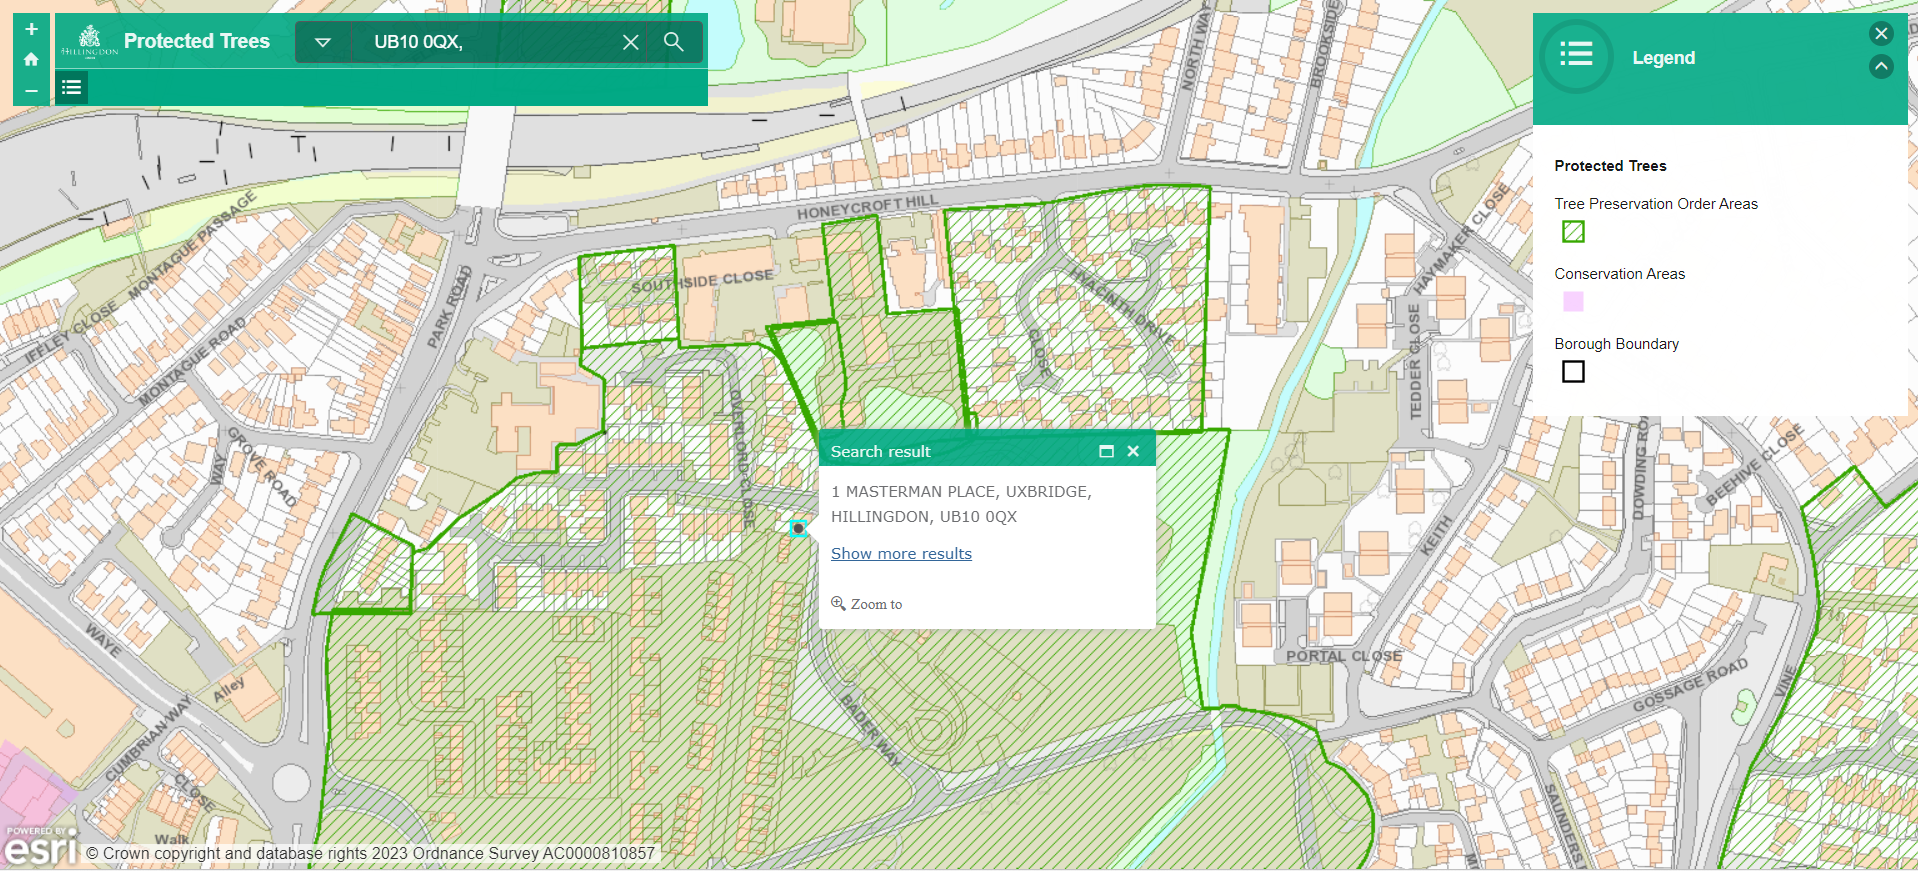
Task: Toggle the list widget below Protected Trees title
Action: (x=71, y=88)
